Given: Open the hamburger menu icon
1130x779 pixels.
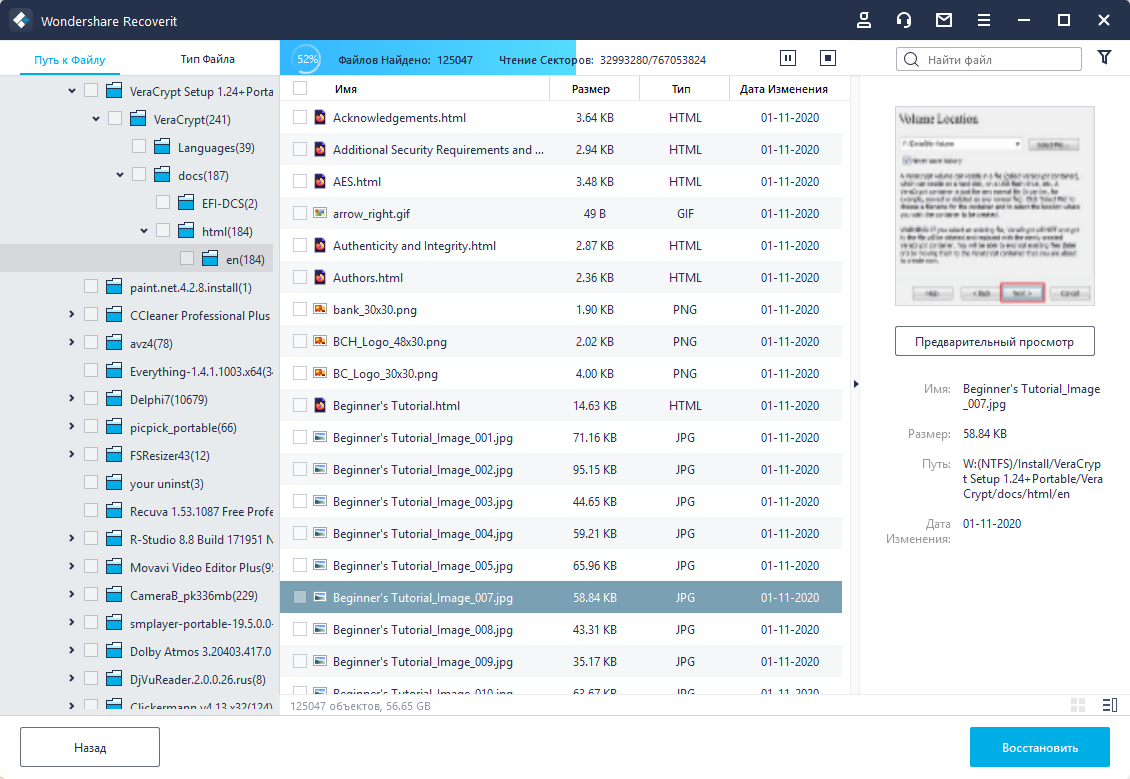Looking at the screenshot, I should tap(984, 20).
